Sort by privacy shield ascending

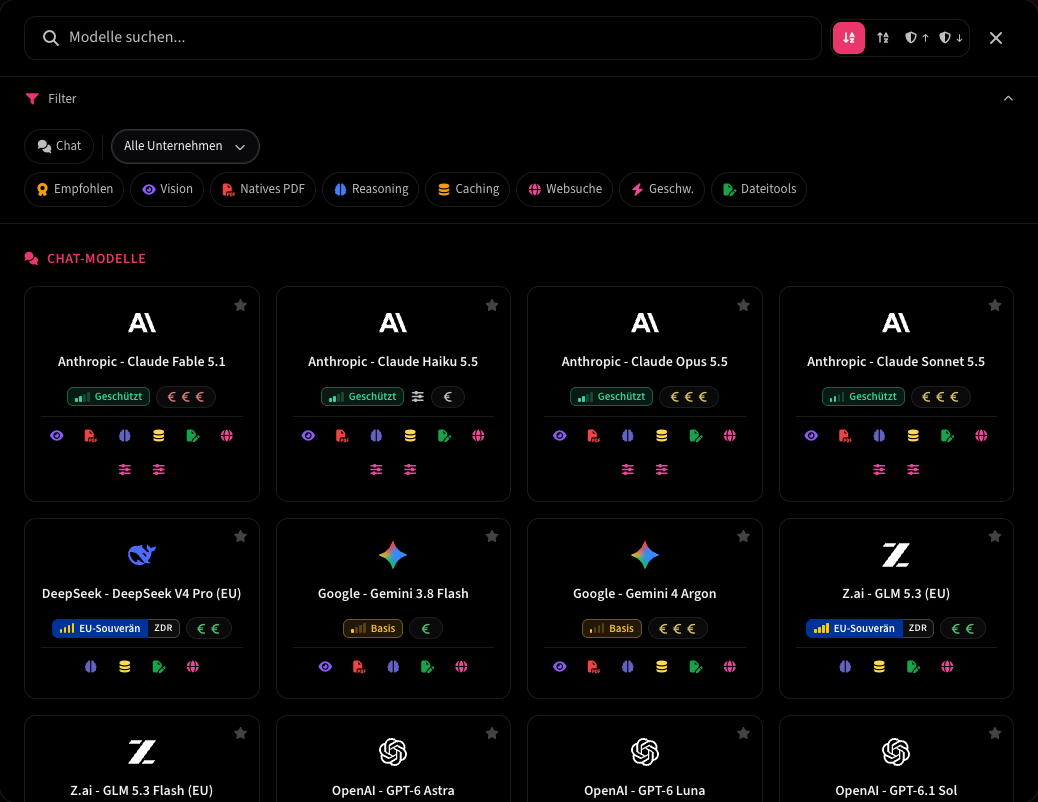[917, 38]
